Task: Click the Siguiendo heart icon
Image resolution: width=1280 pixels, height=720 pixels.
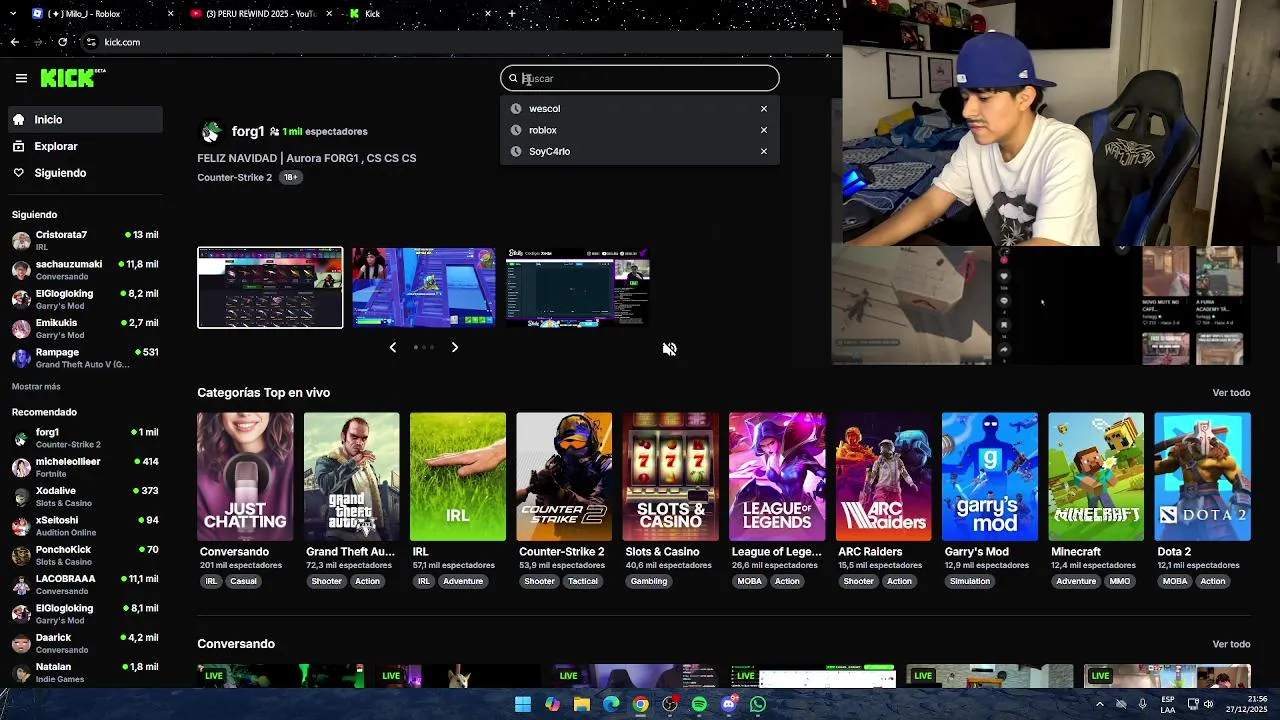Action: click(x=19, y=173)
